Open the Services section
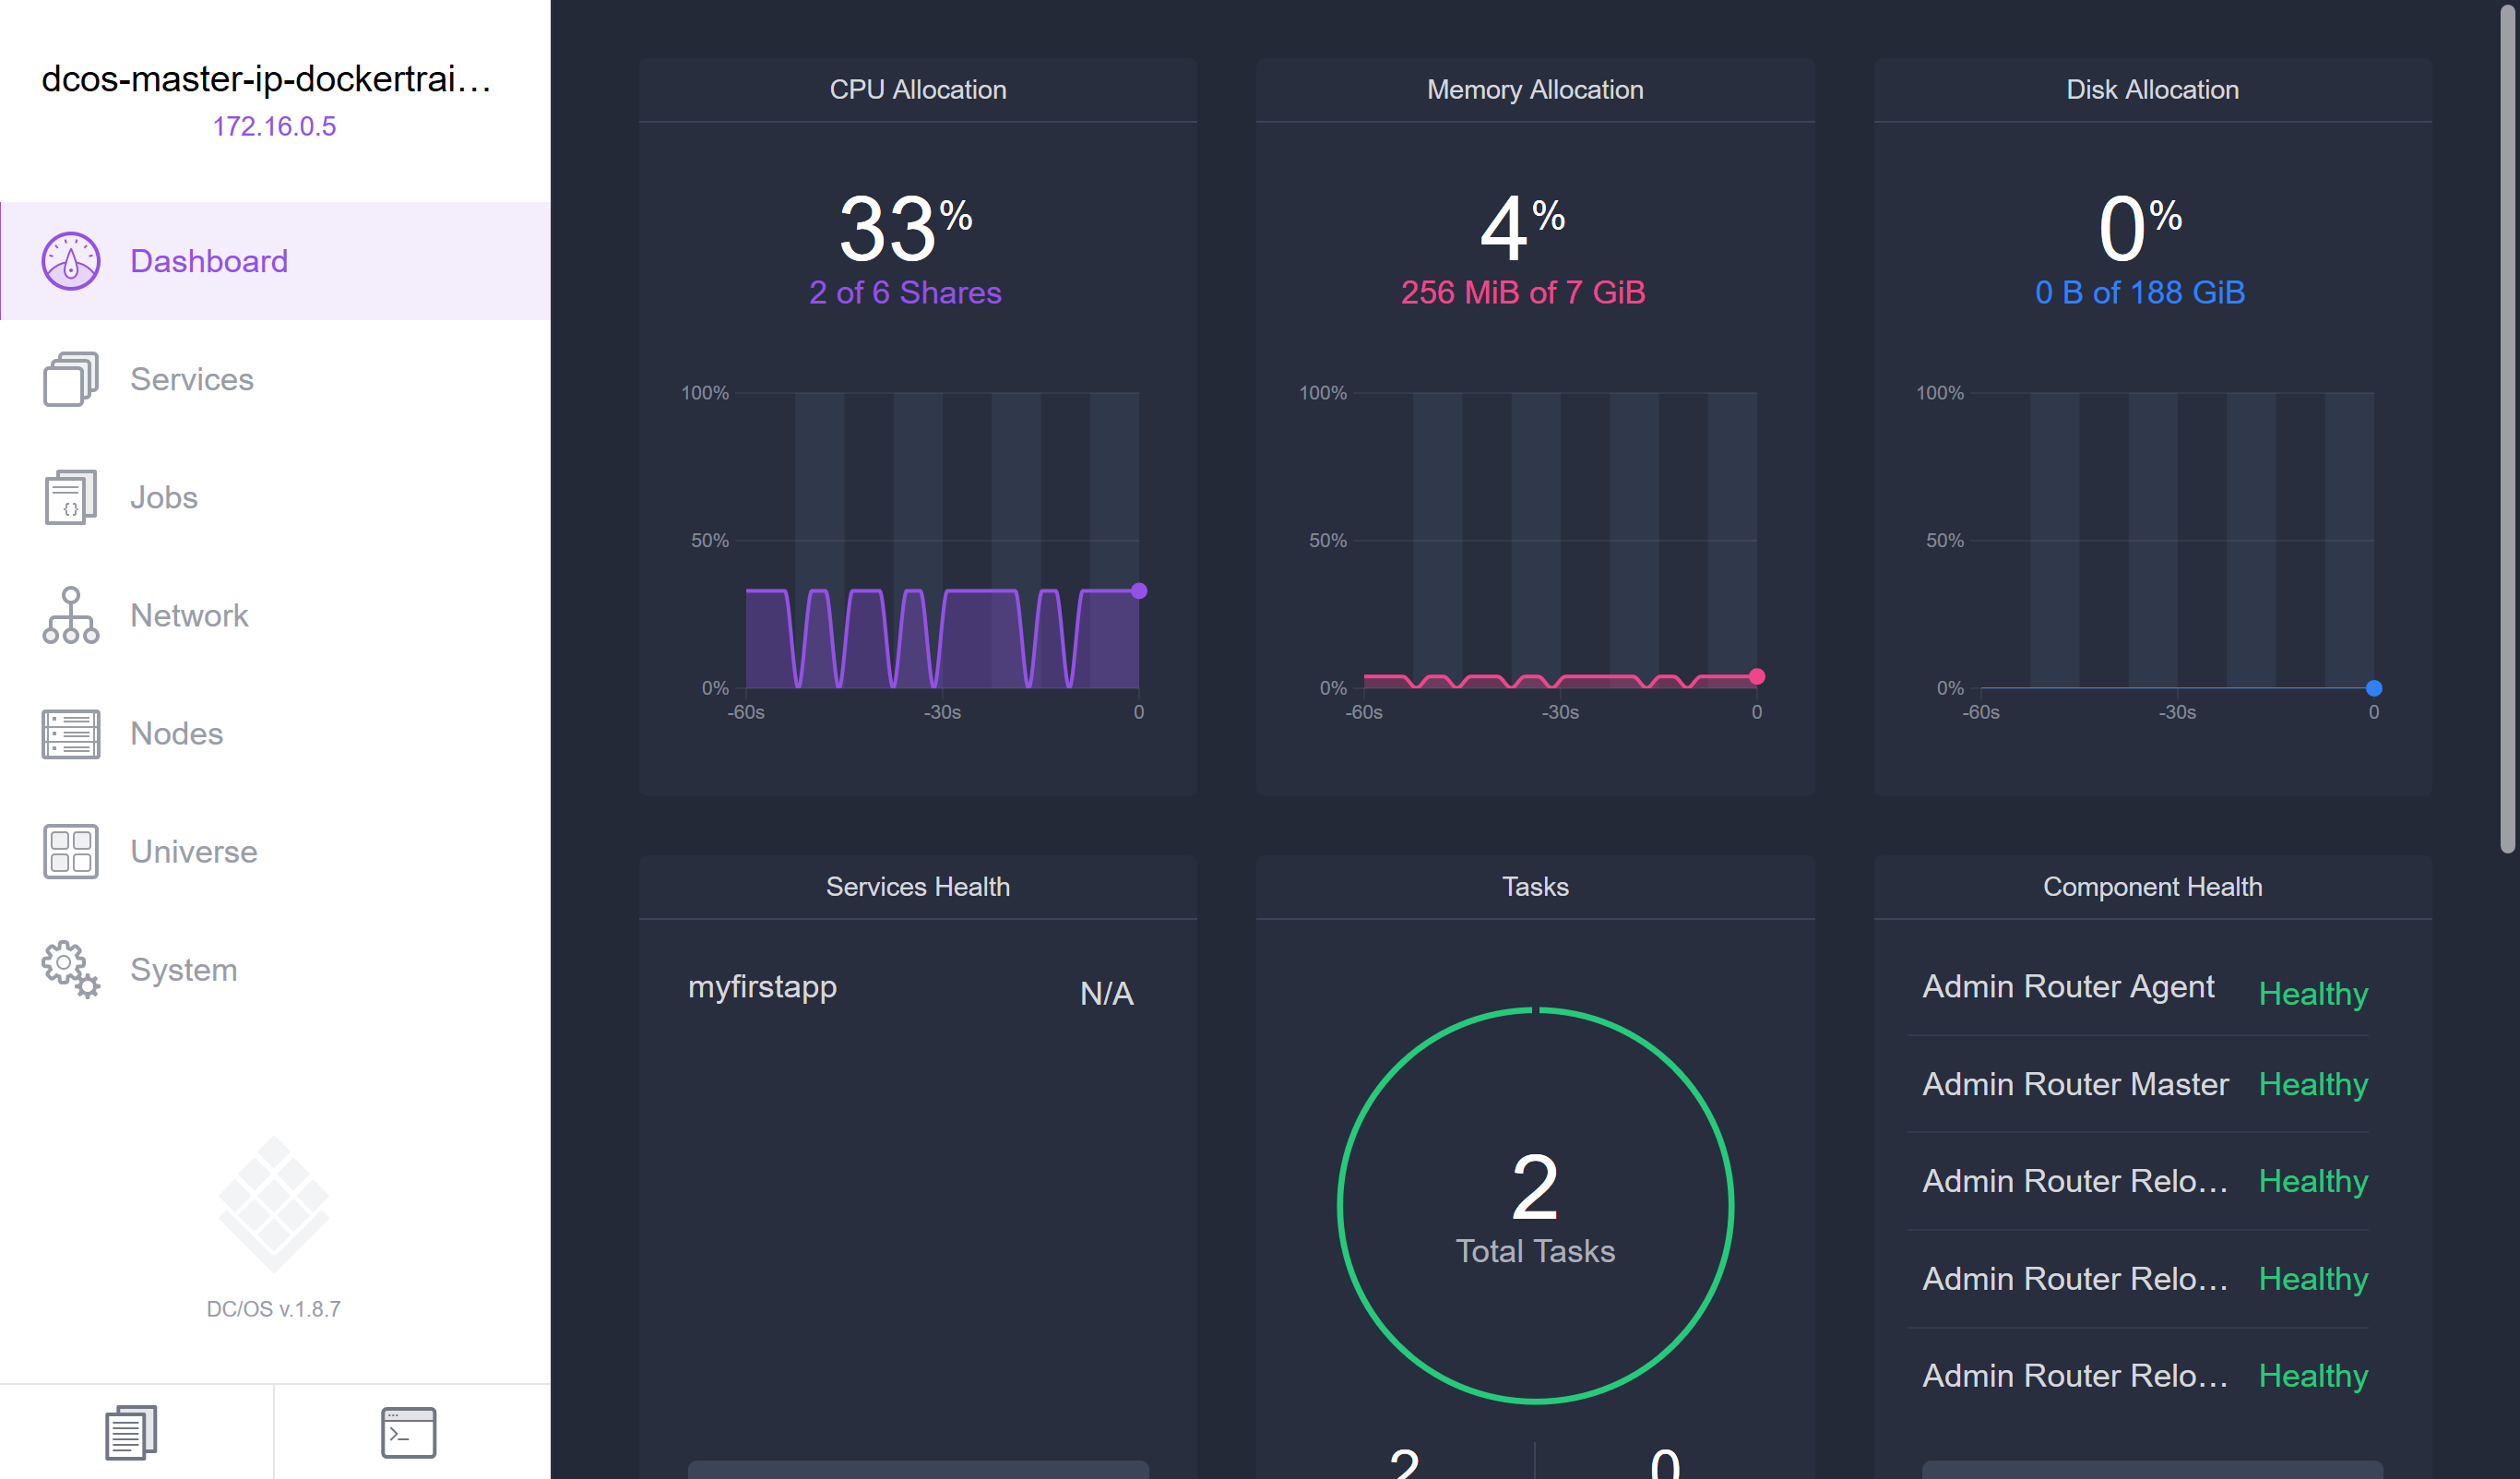 click(x=275, y=379)
